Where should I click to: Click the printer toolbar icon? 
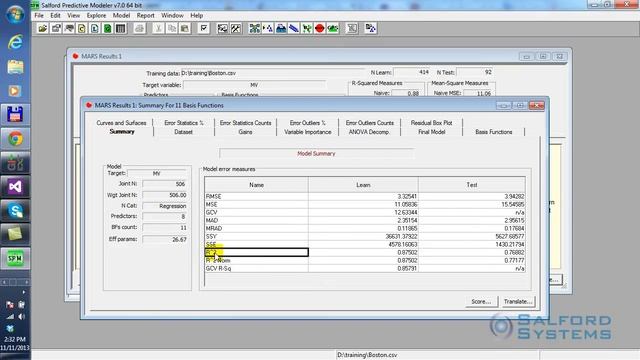[x=140, y=28]
